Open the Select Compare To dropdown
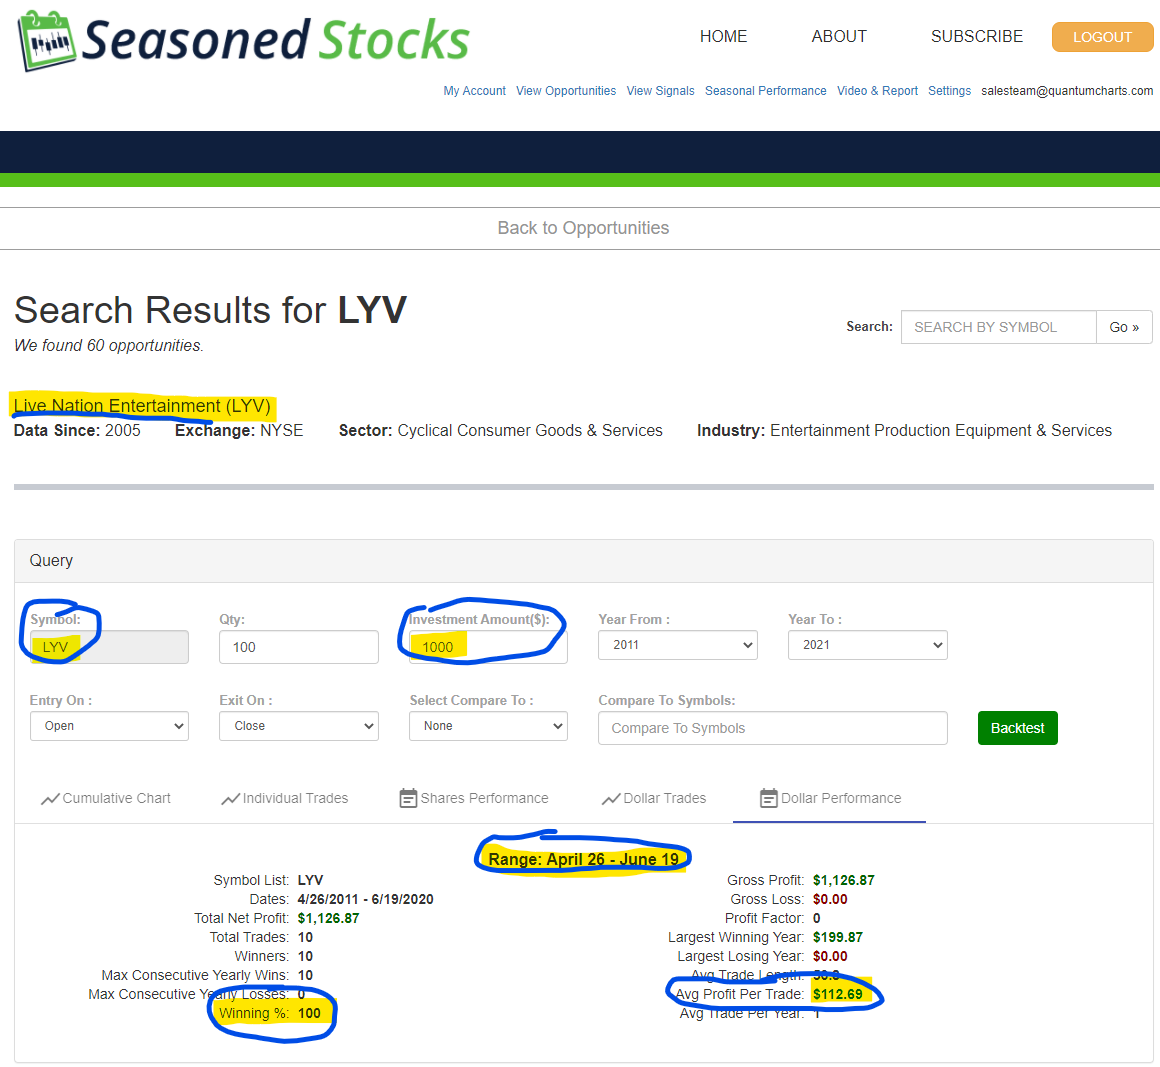This screenshot has height=1067, width=1160. 488,726
